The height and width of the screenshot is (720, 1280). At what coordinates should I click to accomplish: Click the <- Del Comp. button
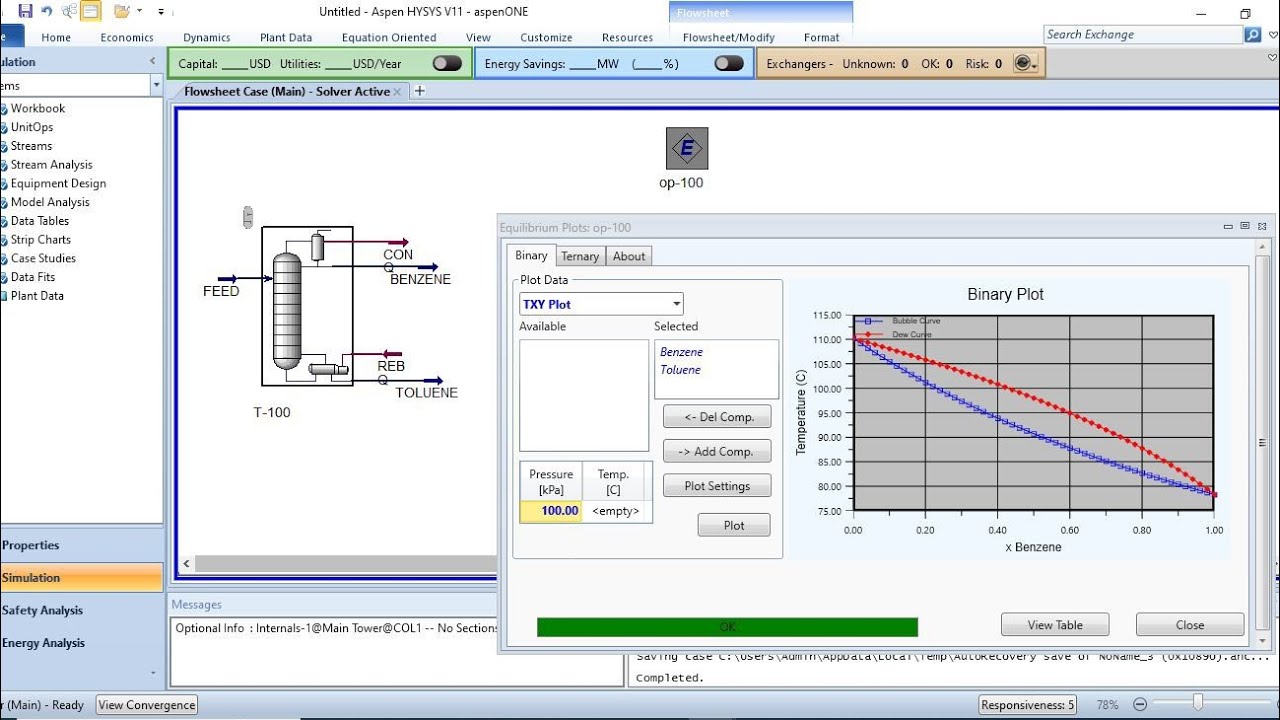(x=717, y=417)
